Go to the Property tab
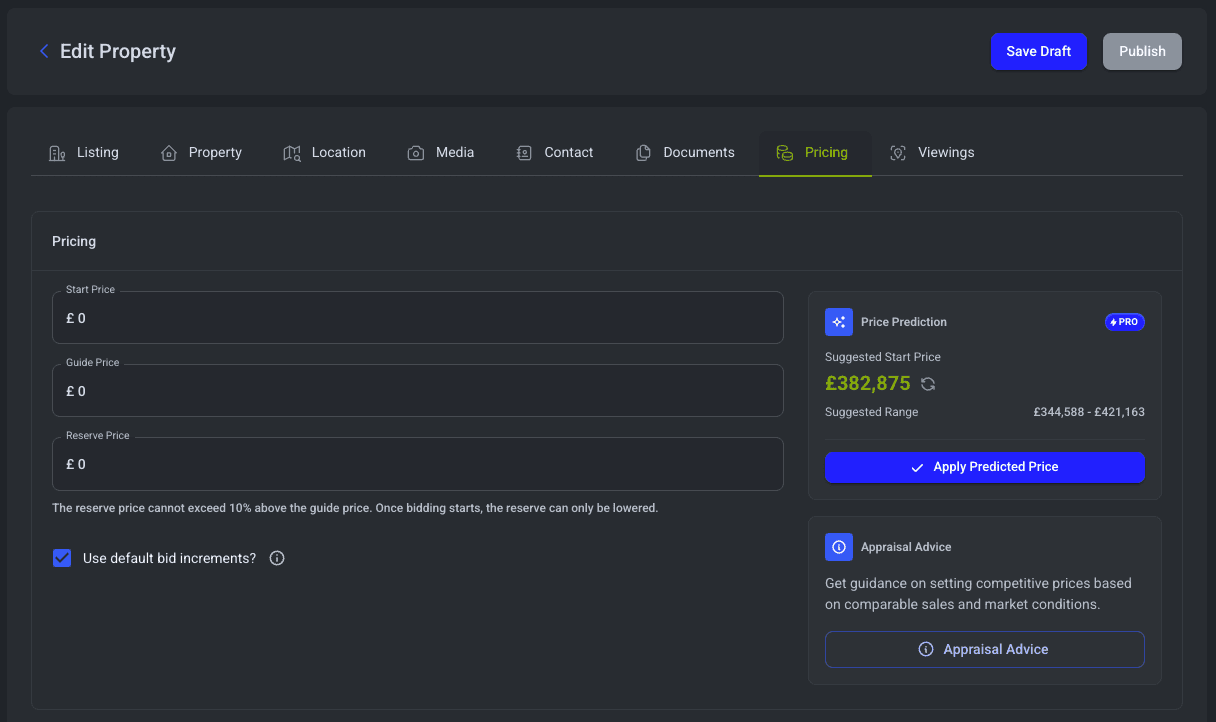This screenshot has height=722, width=1216. pos(201,153)
